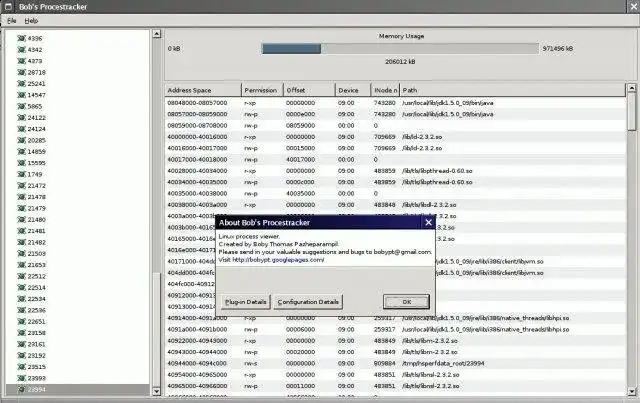Viewport: 640px width, 403px height.
Task: Select process 21479 in the list
Action: pos(36,208)
